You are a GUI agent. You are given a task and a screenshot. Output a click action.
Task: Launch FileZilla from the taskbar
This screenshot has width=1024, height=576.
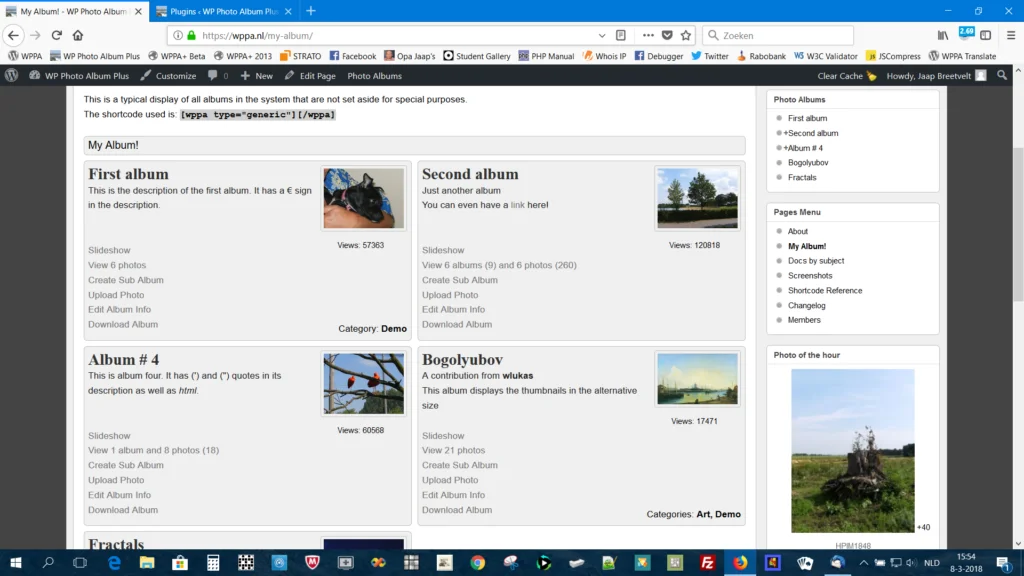click(707, 562)
